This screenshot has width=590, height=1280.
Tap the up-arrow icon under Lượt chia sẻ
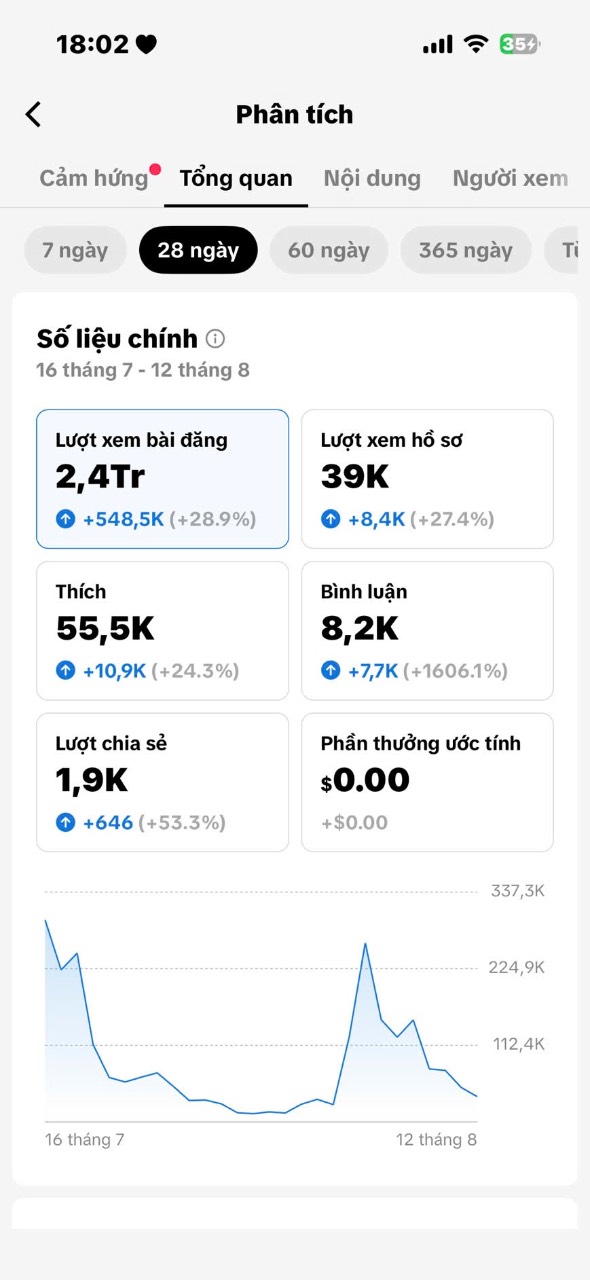[66, 823]
